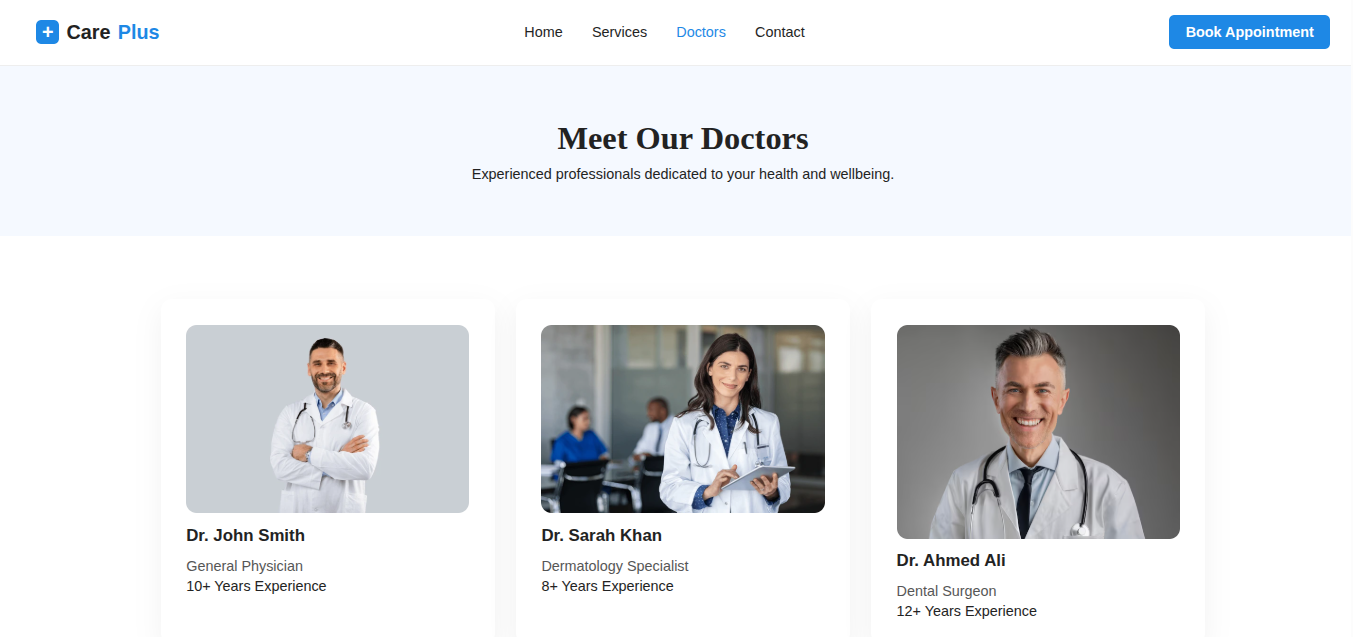Screen dimensions: 1353x637
Task: Click the 12+ Years Experience text
Action: [967, 611]
